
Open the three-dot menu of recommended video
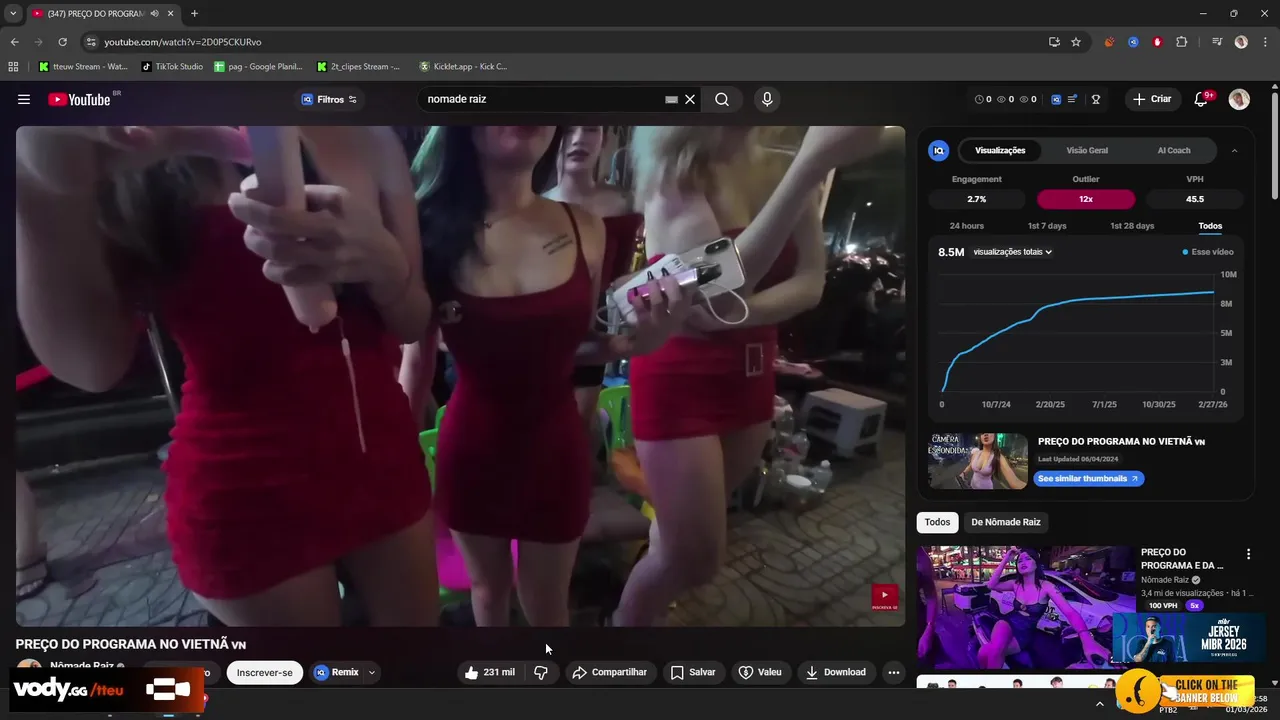[1248, 554]
